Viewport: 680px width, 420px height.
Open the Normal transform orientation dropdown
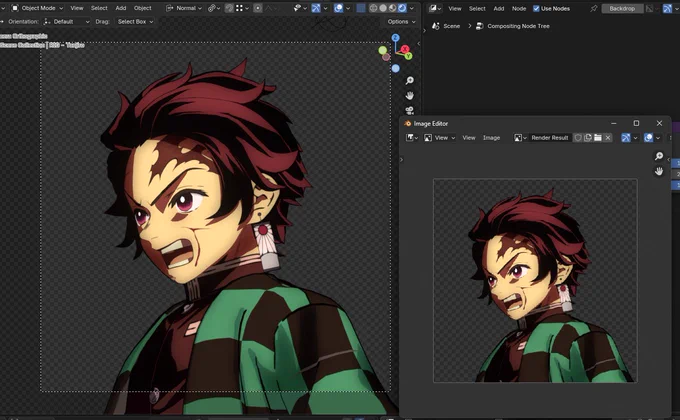[x=184, y=8]
